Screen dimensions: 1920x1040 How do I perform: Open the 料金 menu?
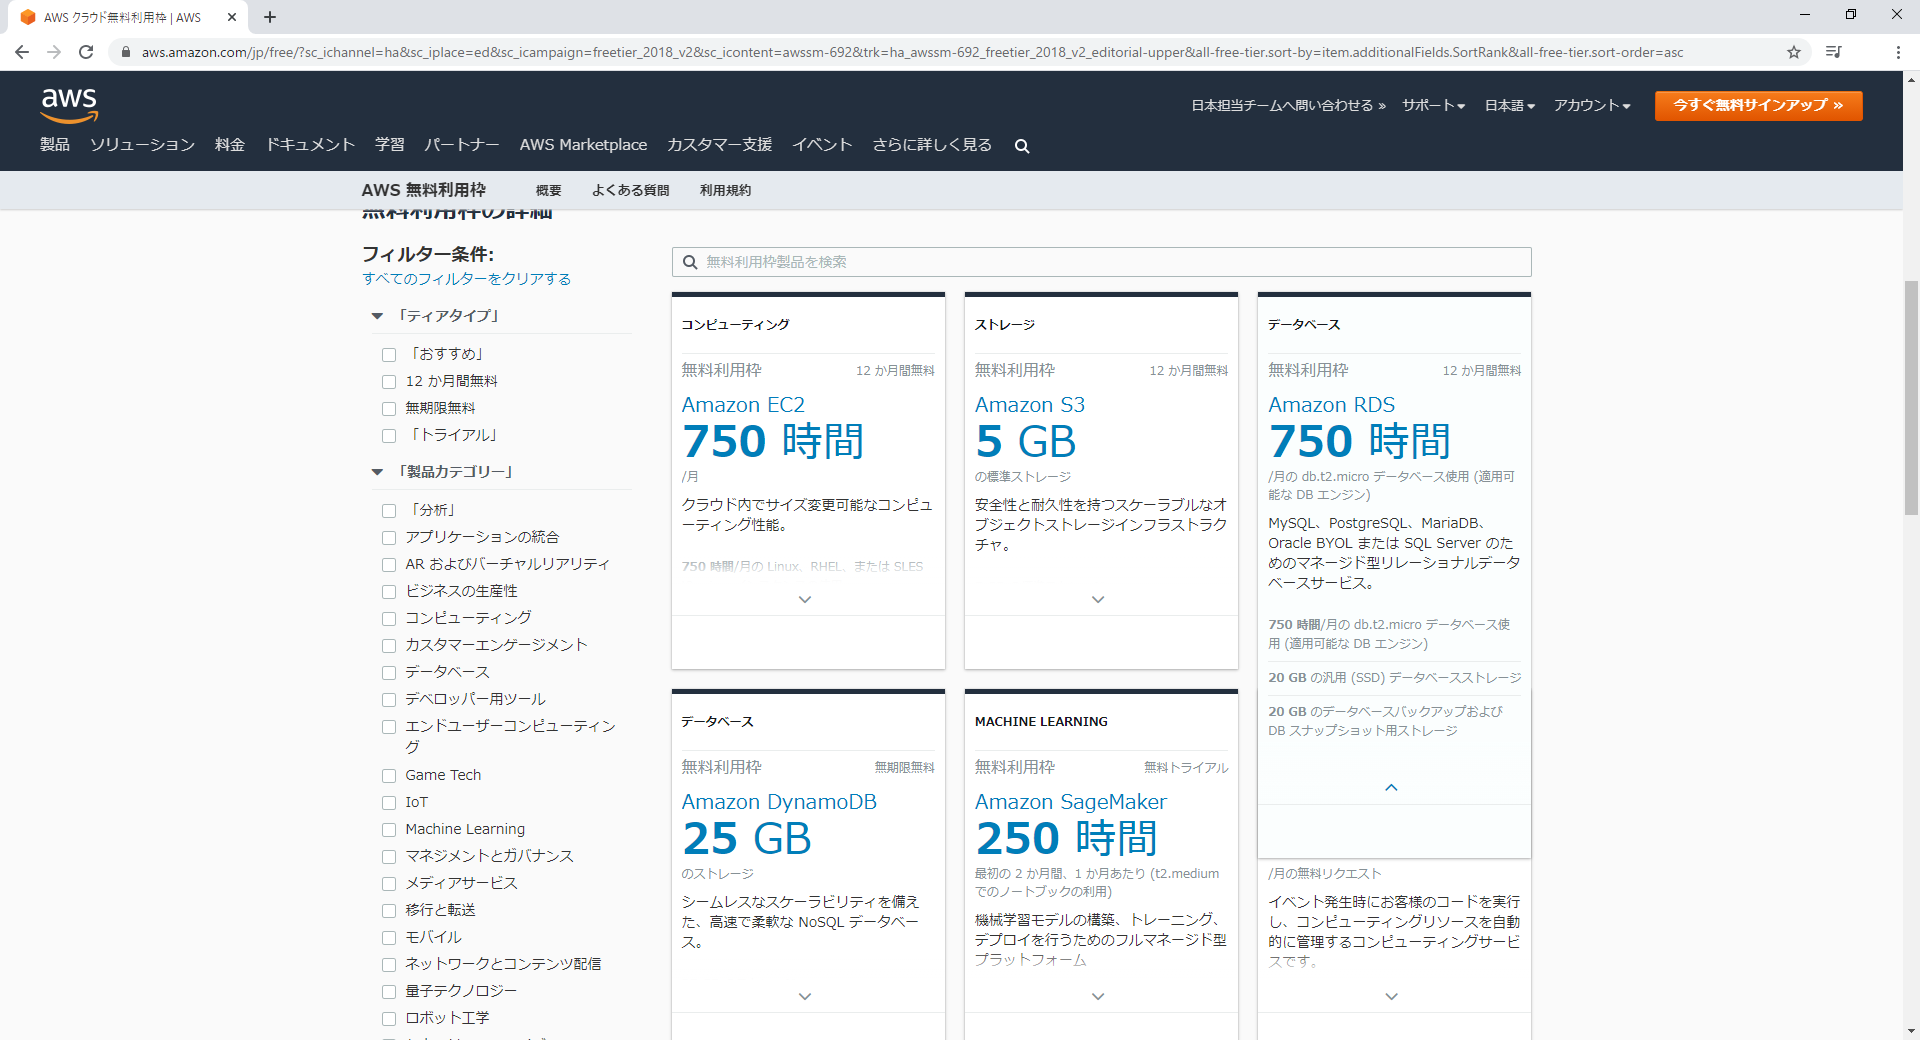point(230,145)
